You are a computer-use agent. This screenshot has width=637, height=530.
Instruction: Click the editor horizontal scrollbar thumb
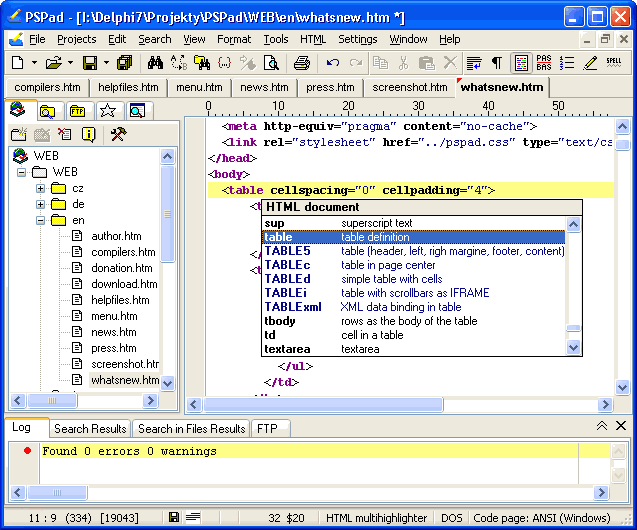pyautogui.click(x=323, y=405)
